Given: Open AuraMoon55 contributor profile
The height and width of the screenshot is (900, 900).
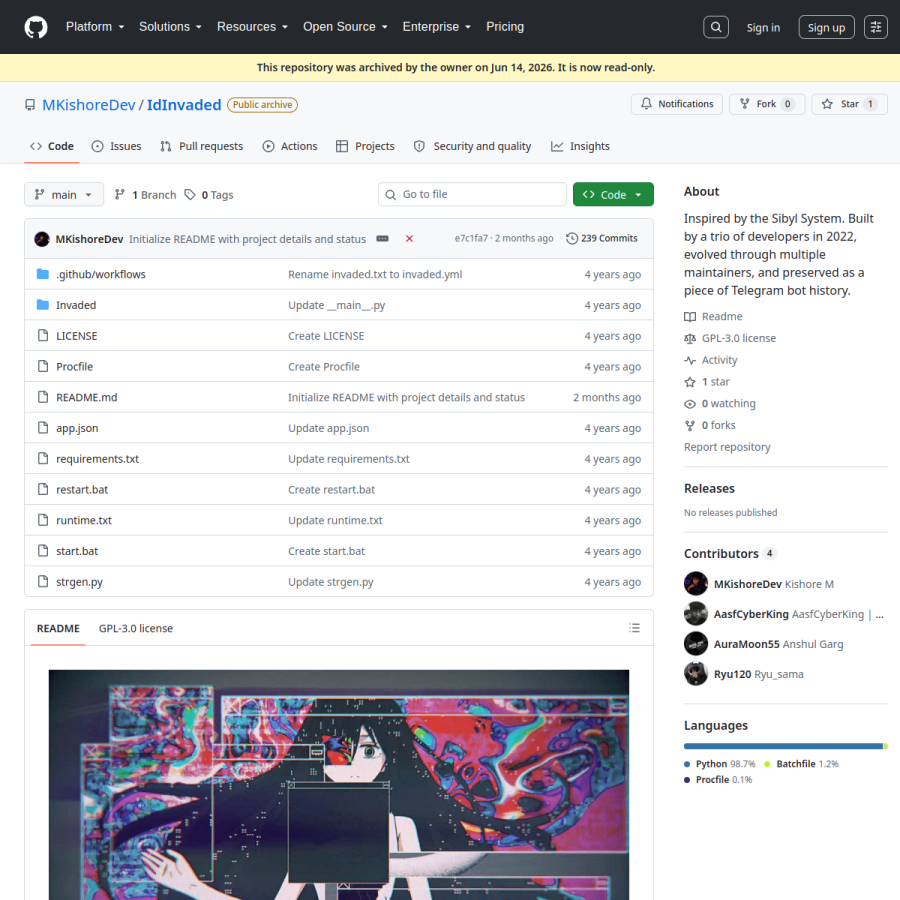Looking at the screenshot, I should coord(747,645).
